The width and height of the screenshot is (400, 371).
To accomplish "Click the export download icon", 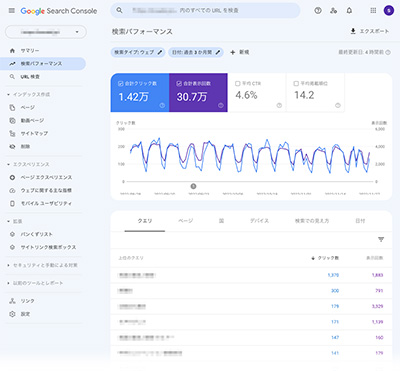I will coord(353,31).
